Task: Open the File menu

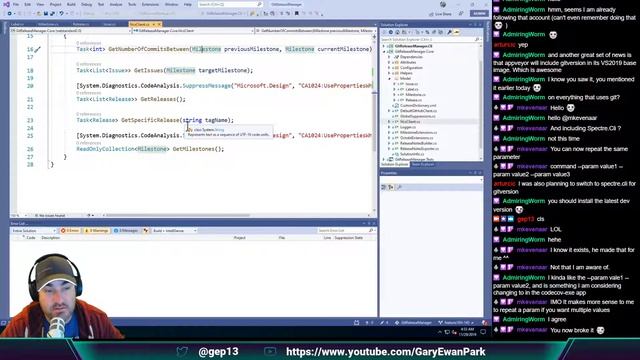Action: click(x=16, y=4)
